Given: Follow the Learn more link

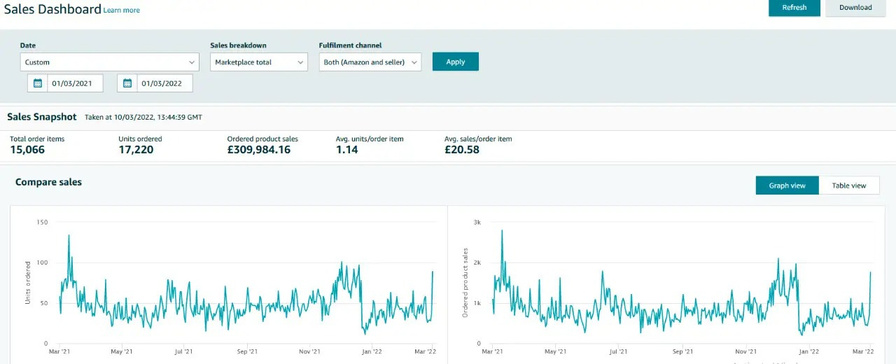Looking at the screenshot, I should coord(121,10).
